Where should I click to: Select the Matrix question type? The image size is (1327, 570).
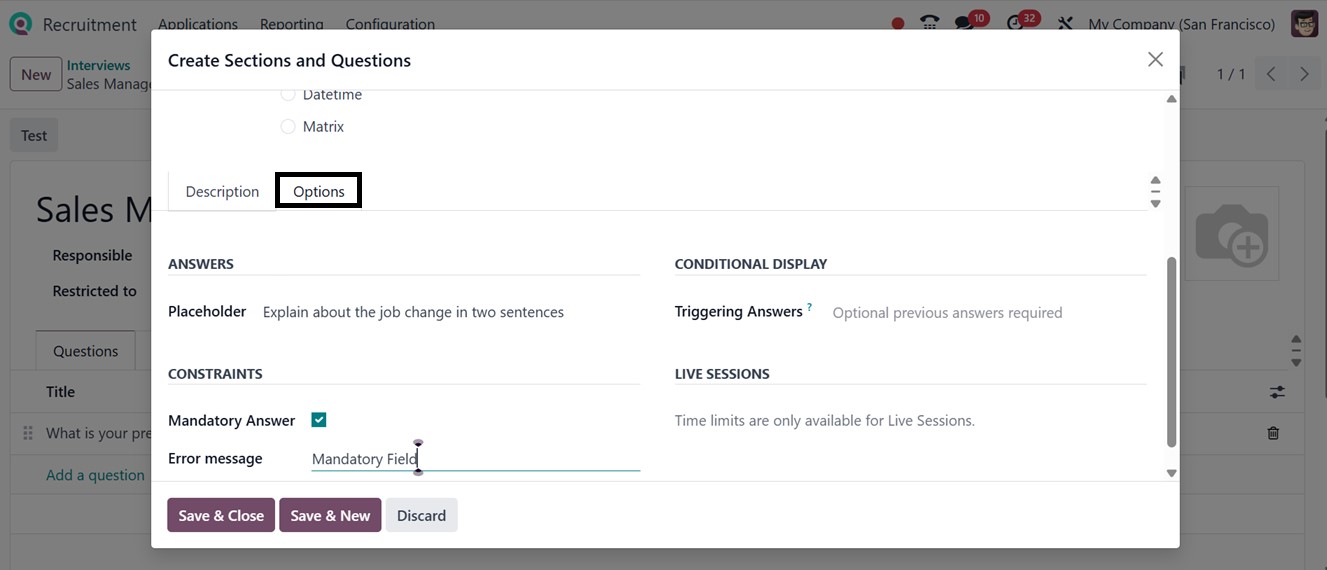click(x=288, y=127)
